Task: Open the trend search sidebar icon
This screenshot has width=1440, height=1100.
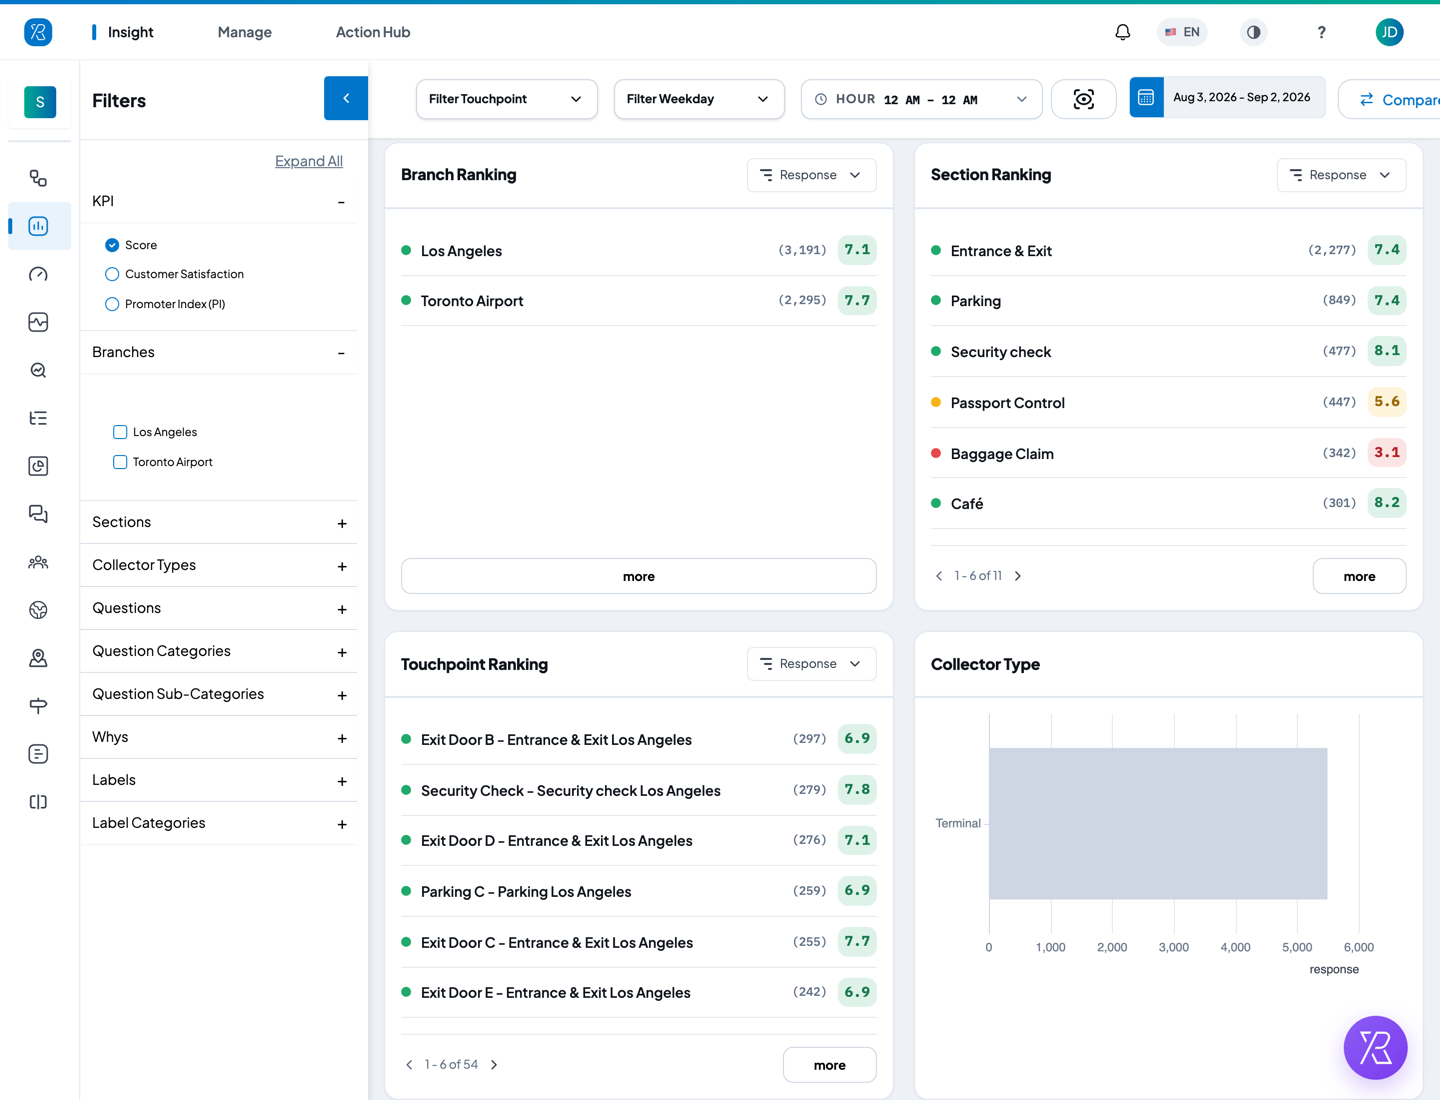Action: click(38, 370)
